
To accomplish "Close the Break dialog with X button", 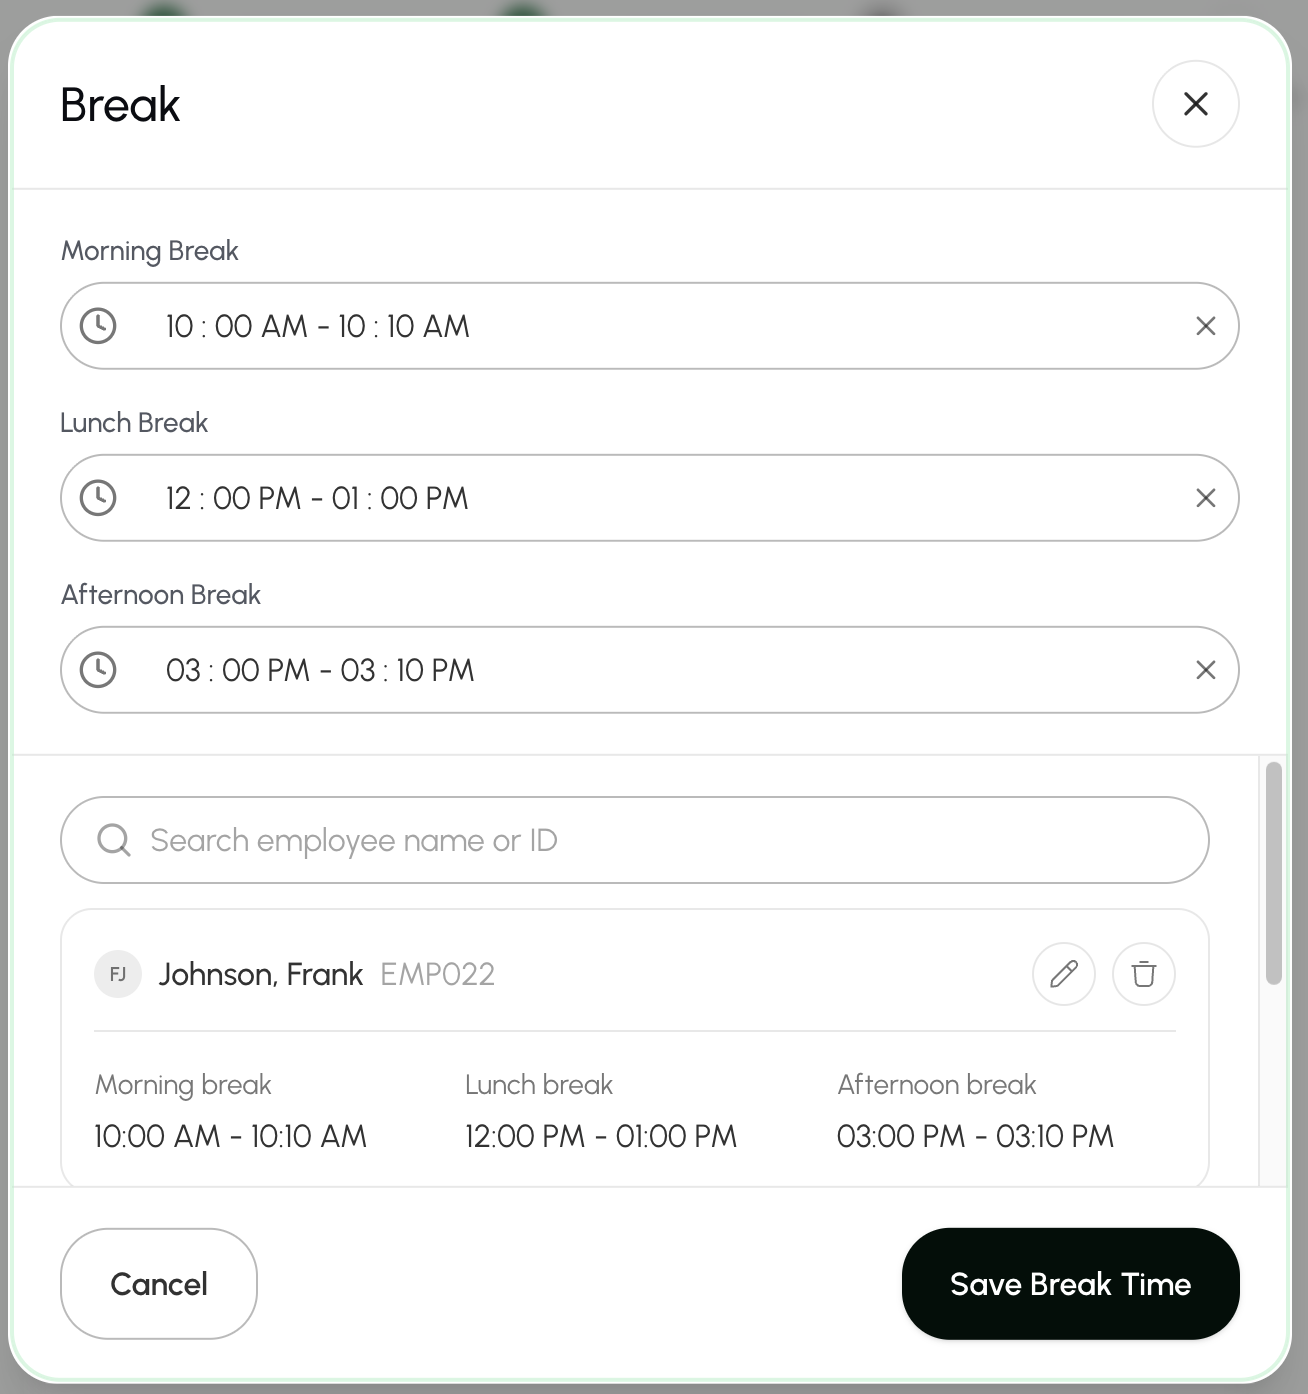I will (x=1196, y=104).
